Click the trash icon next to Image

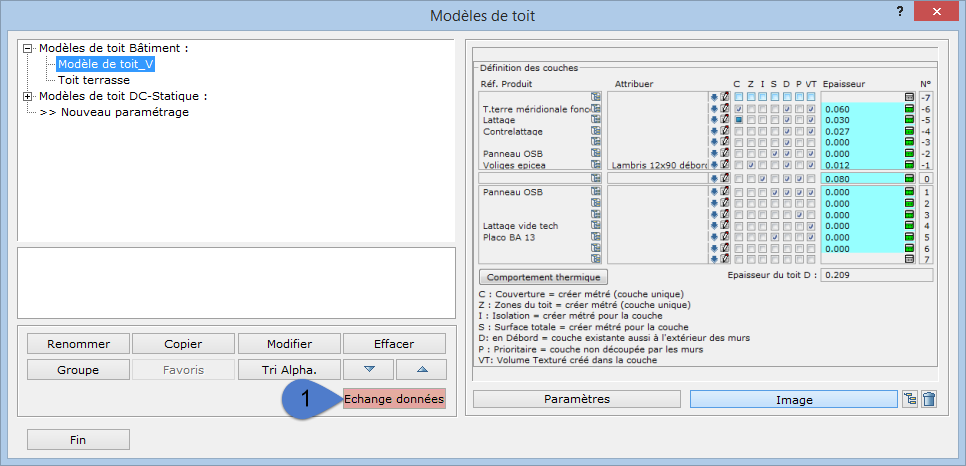pyautogui.click(x=929, y=399)
